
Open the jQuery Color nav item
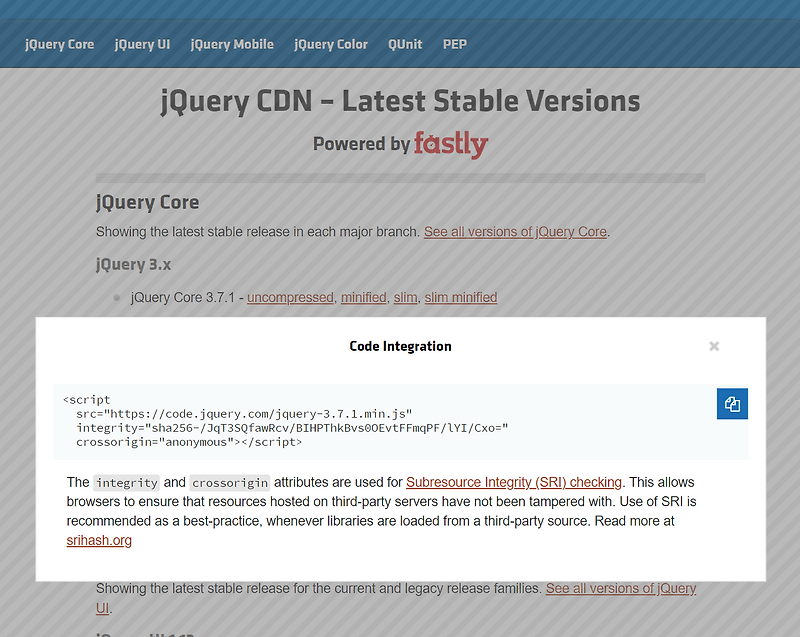[x=331, y=44]
